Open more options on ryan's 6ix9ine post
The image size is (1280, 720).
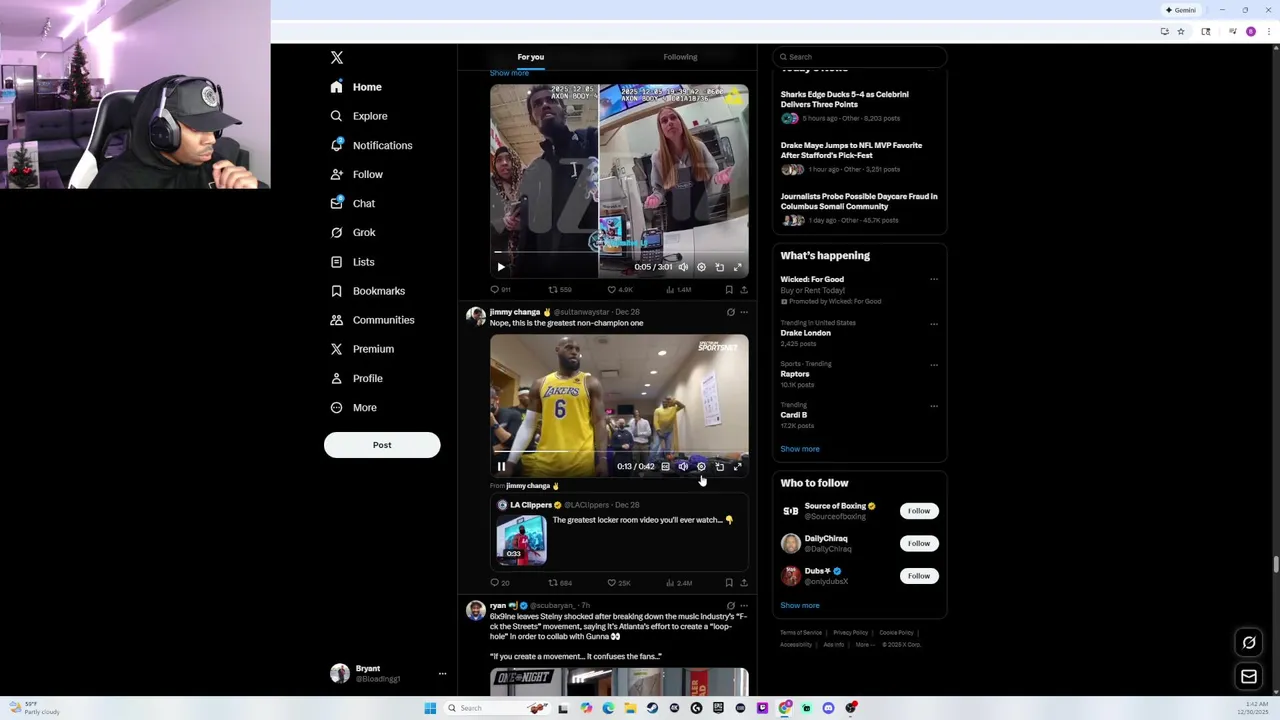[743, 606]
